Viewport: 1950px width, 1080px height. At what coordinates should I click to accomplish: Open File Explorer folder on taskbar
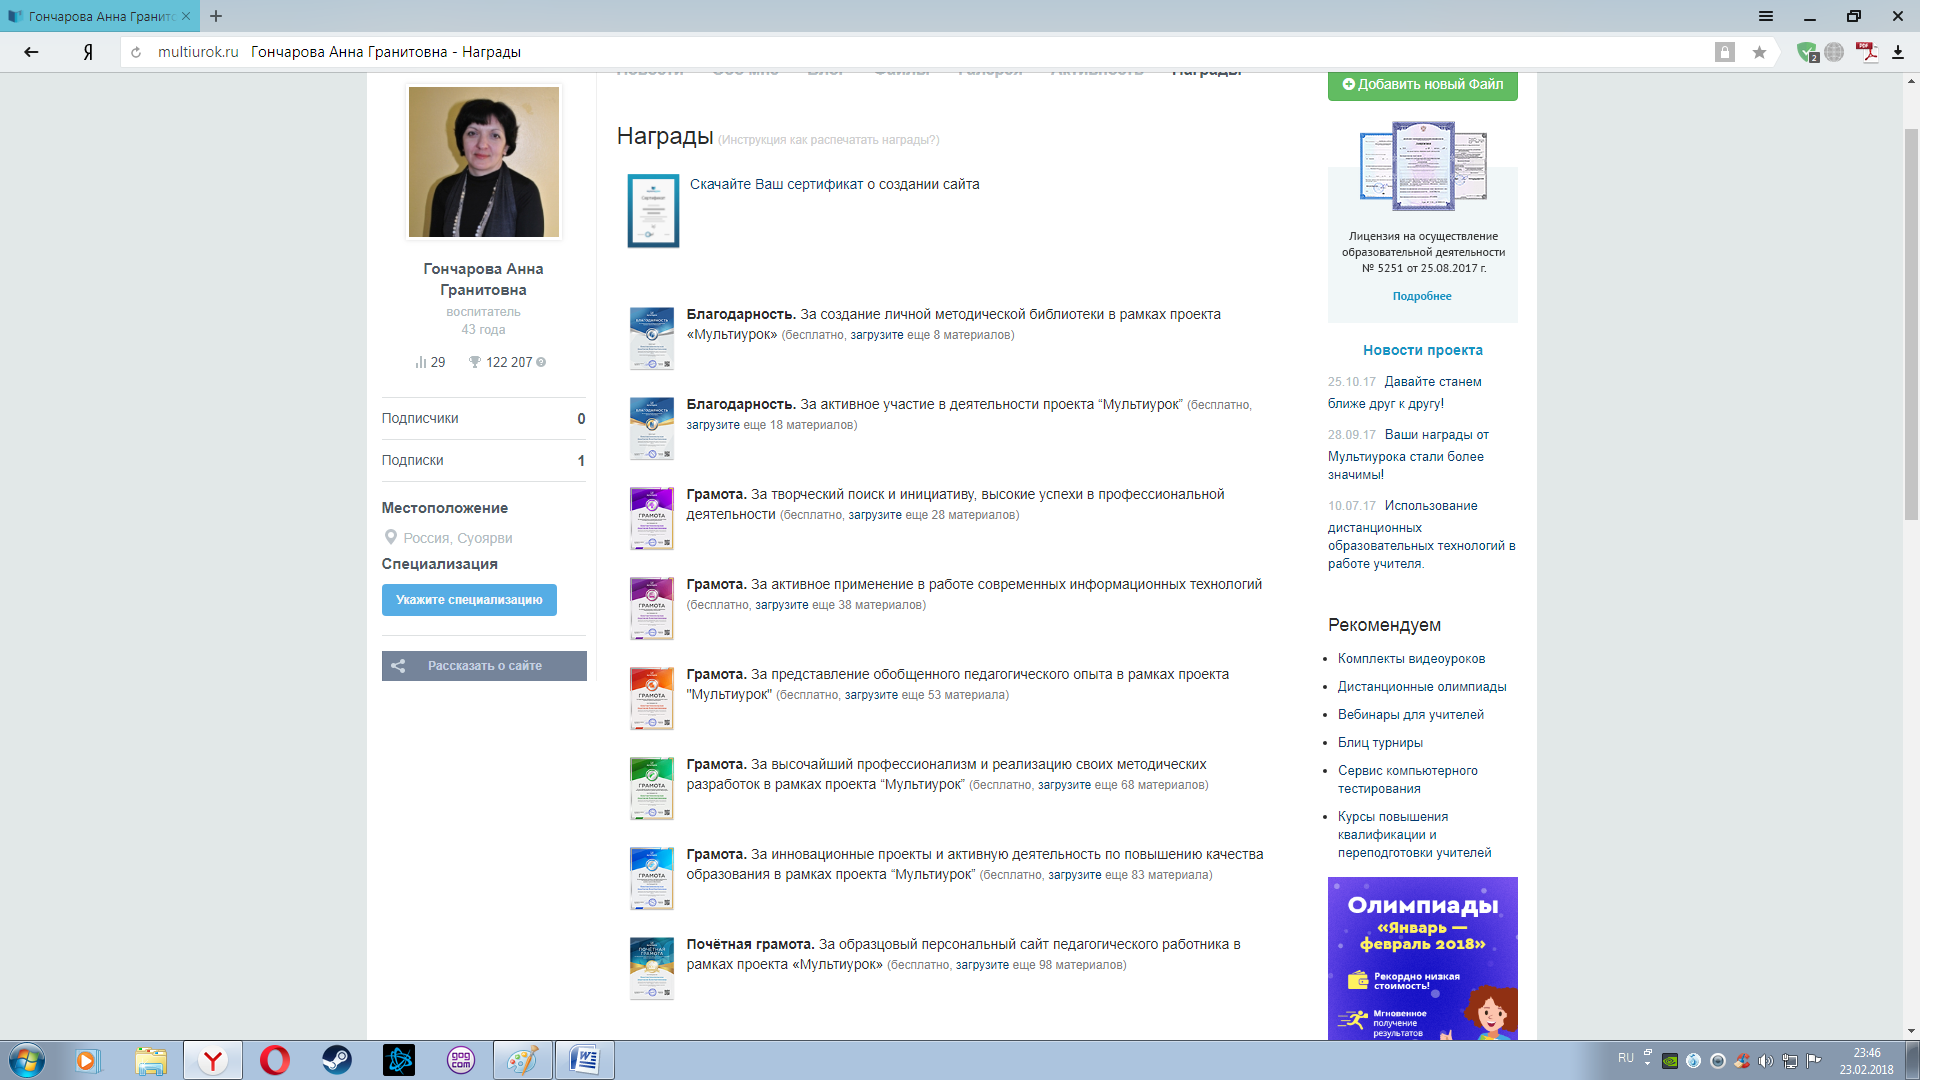[x=150, y=1060]
